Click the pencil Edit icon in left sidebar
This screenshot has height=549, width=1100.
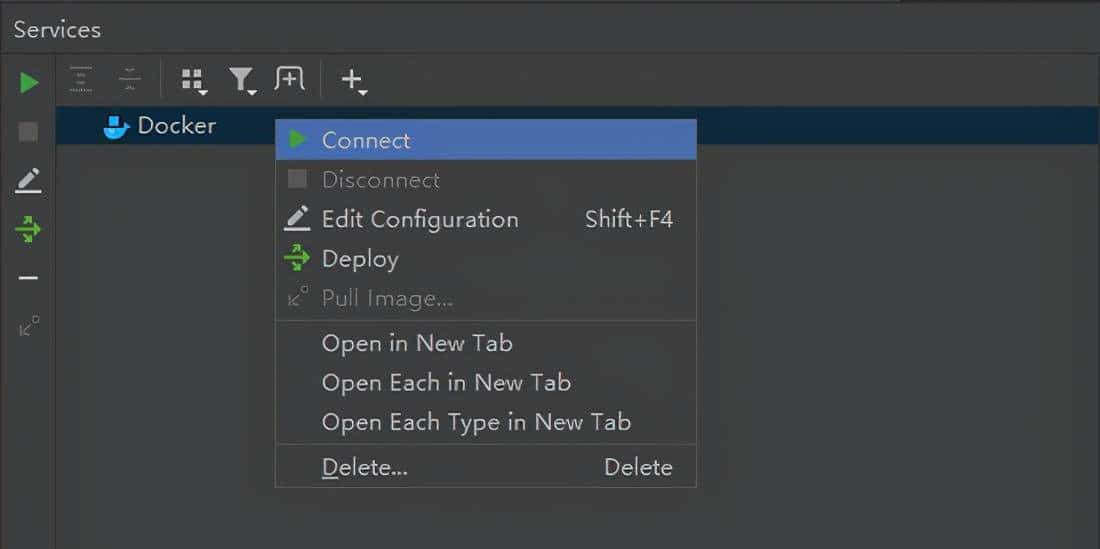pos(29,180)
